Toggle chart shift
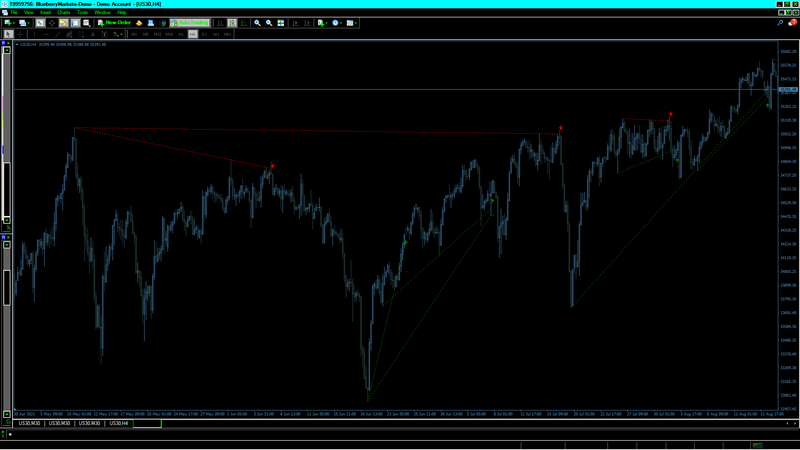Screen dimensions: 800x450 [x=307, y=23]
